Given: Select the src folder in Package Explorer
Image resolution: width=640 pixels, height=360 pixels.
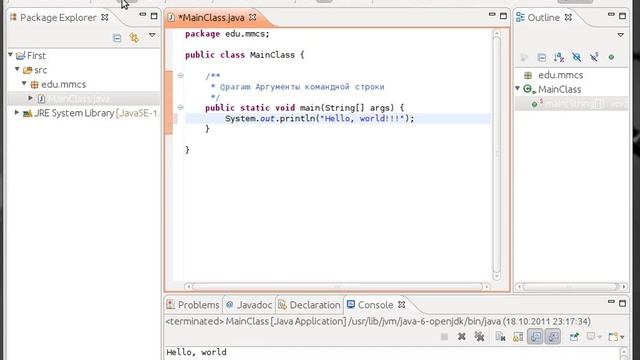Looking at the screenshot, I should (40, 70).
